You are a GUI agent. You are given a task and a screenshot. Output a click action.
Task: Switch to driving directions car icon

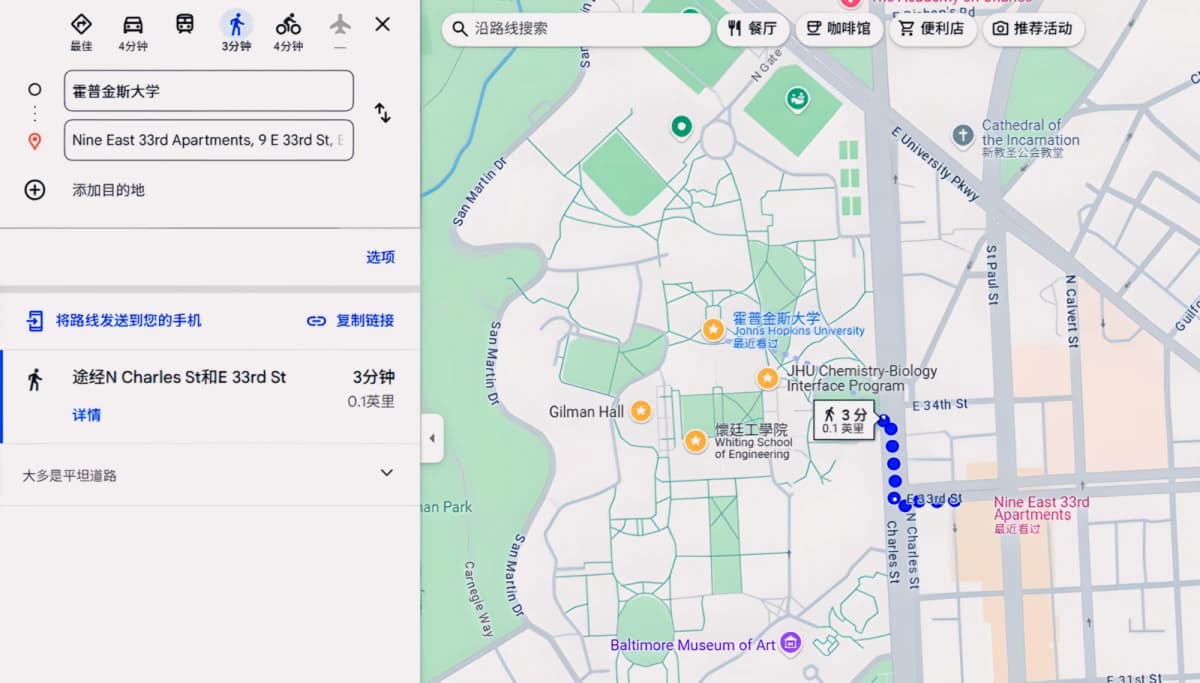[x=133, y=24]
